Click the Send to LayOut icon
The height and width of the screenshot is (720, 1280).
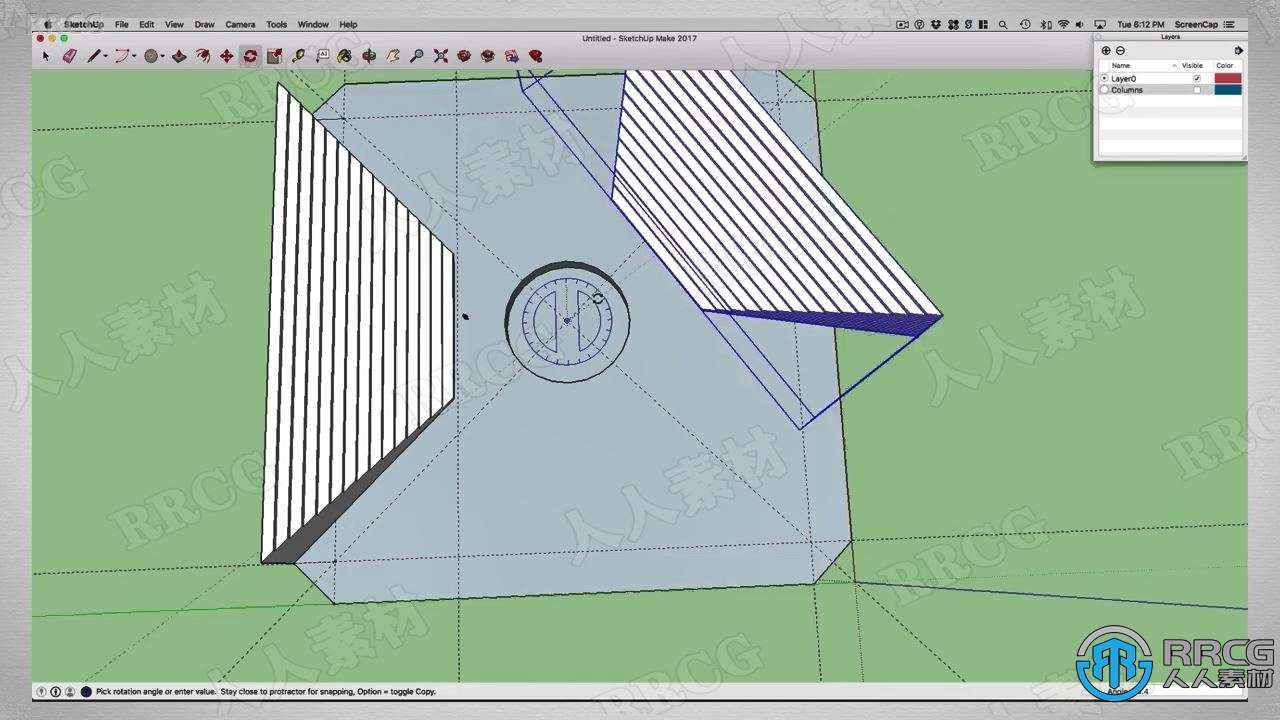coord(511,56)
